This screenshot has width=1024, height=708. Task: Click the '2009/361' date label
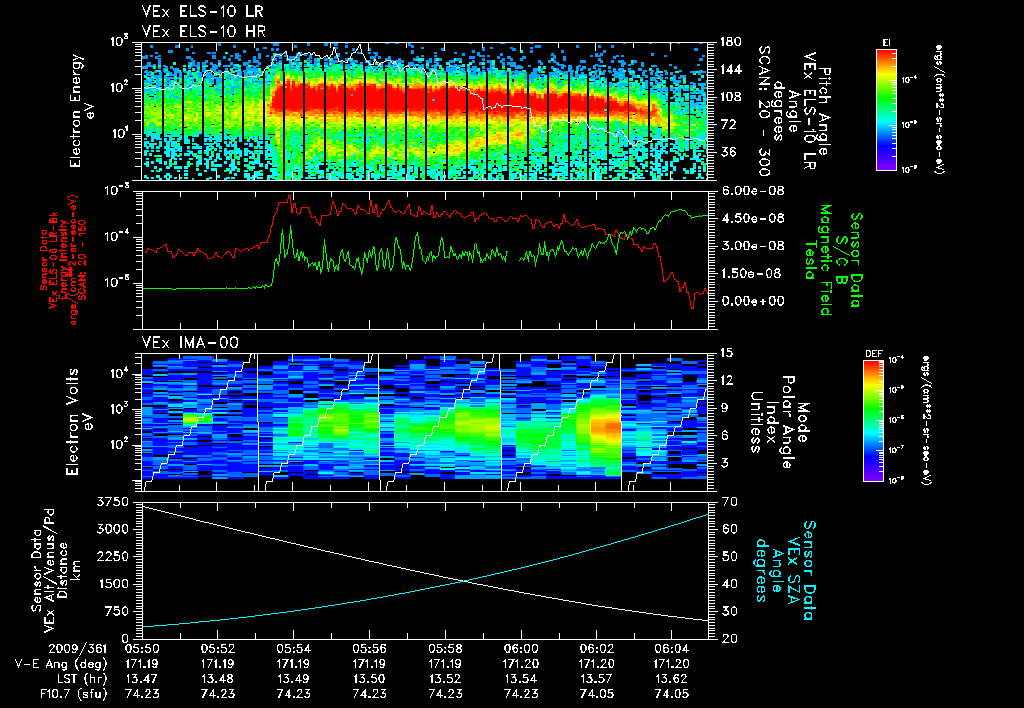pos(78,649)
